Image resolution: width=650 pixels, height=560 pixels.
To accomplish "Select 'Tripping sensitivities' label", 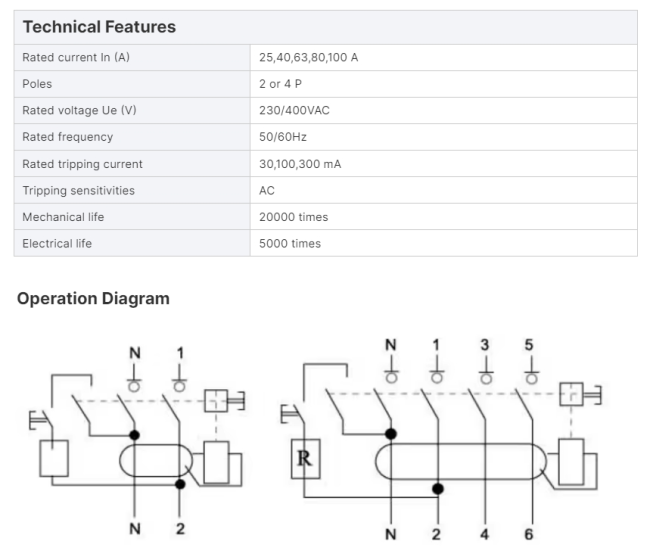I will [78, 190].
